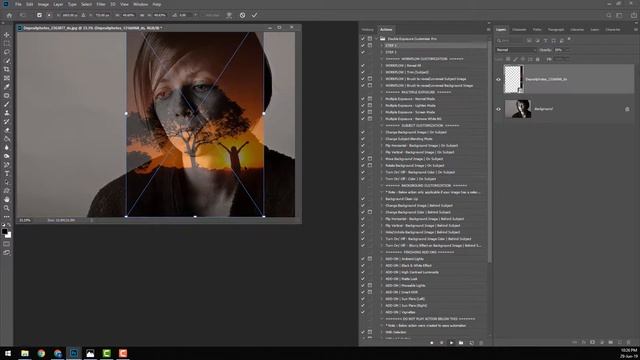640x360 pixels.
Task: Expand the STEP 1 action
Action: pos(382,45)
